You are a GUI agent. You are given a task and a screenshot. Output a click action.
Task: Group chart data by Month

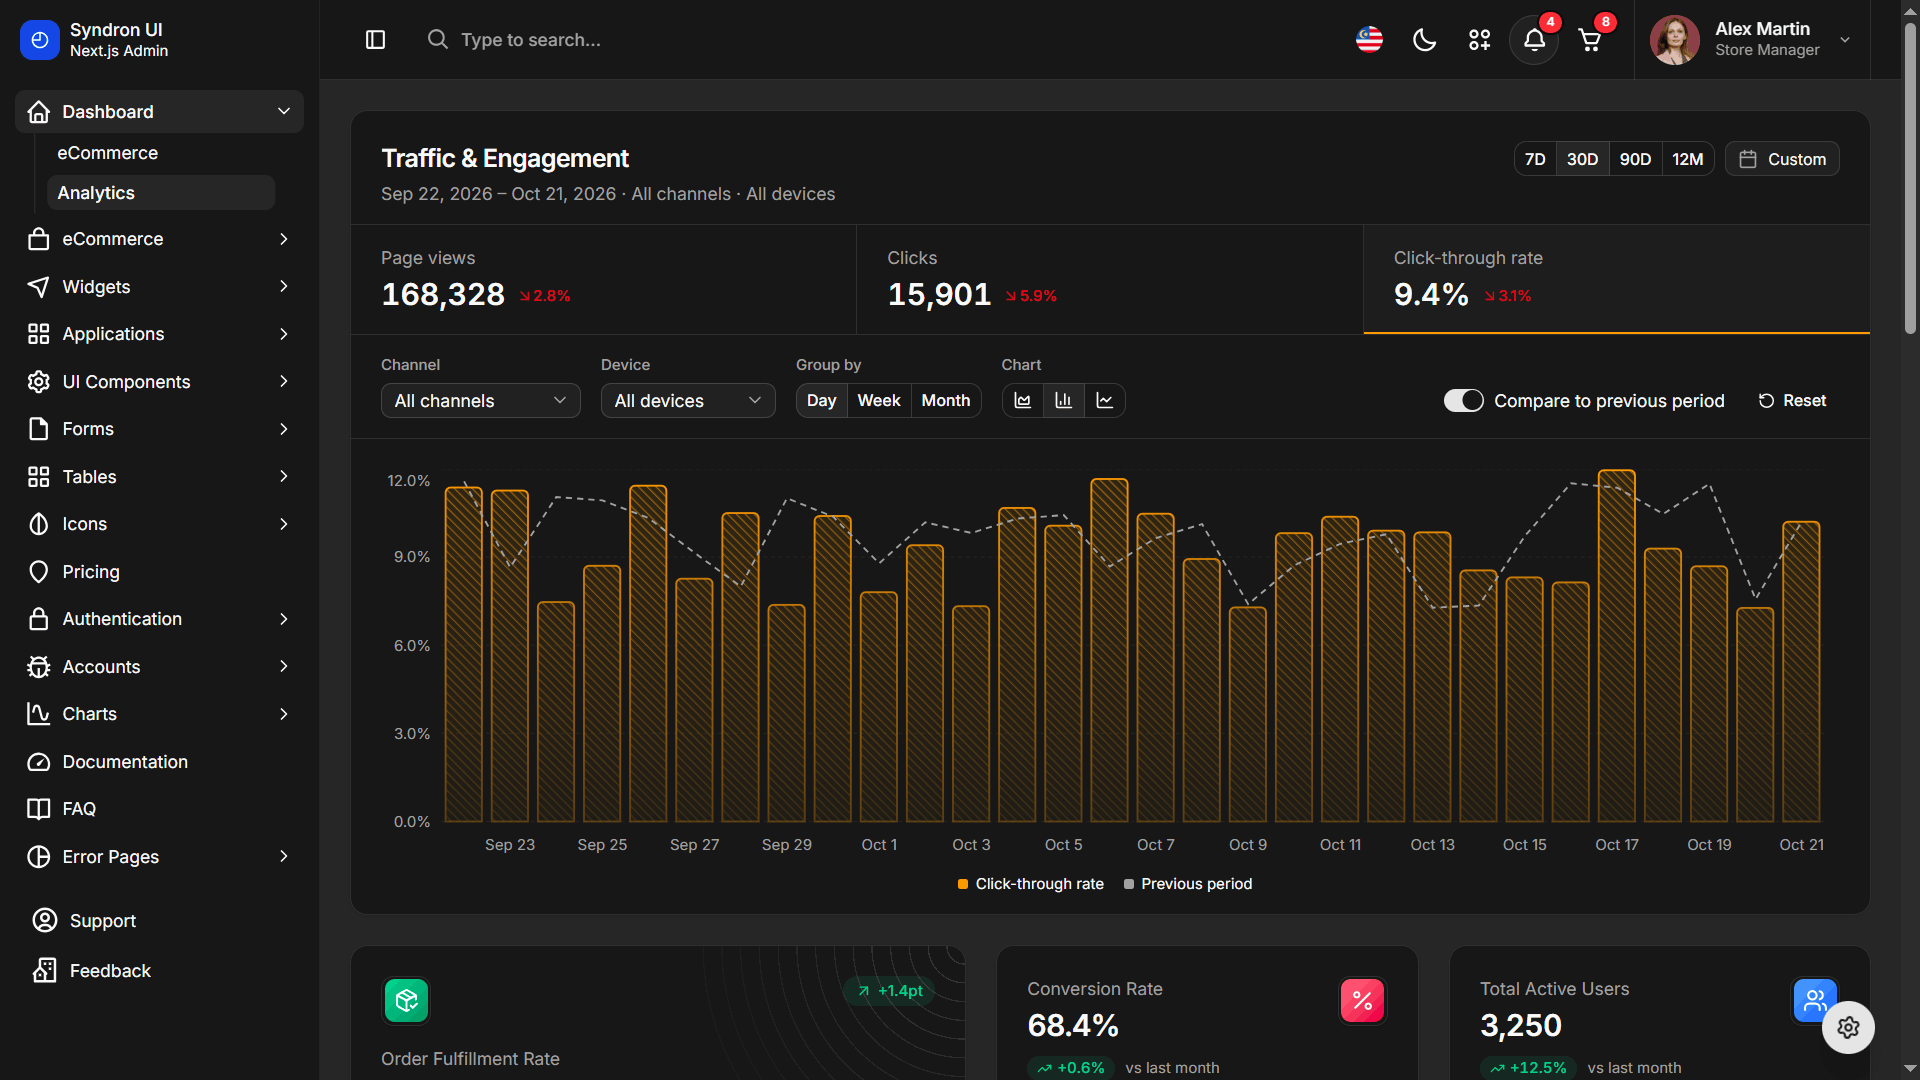[x=946, y=401]
